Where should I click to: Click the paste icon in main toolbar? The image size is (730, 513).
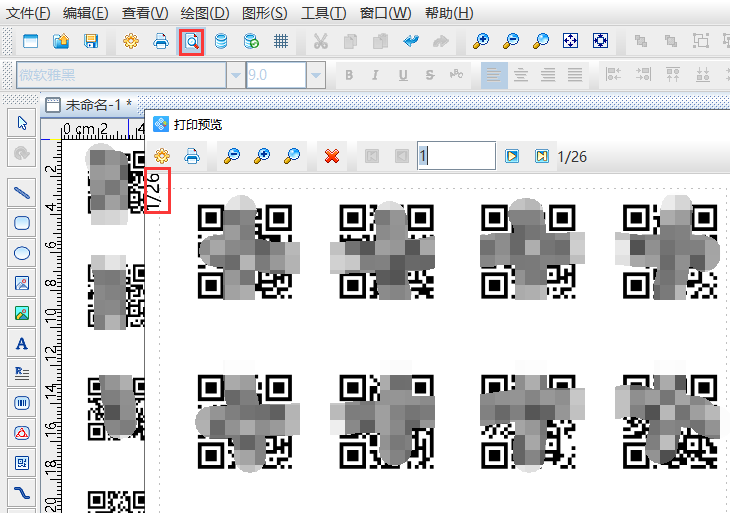tap(380, 41)
